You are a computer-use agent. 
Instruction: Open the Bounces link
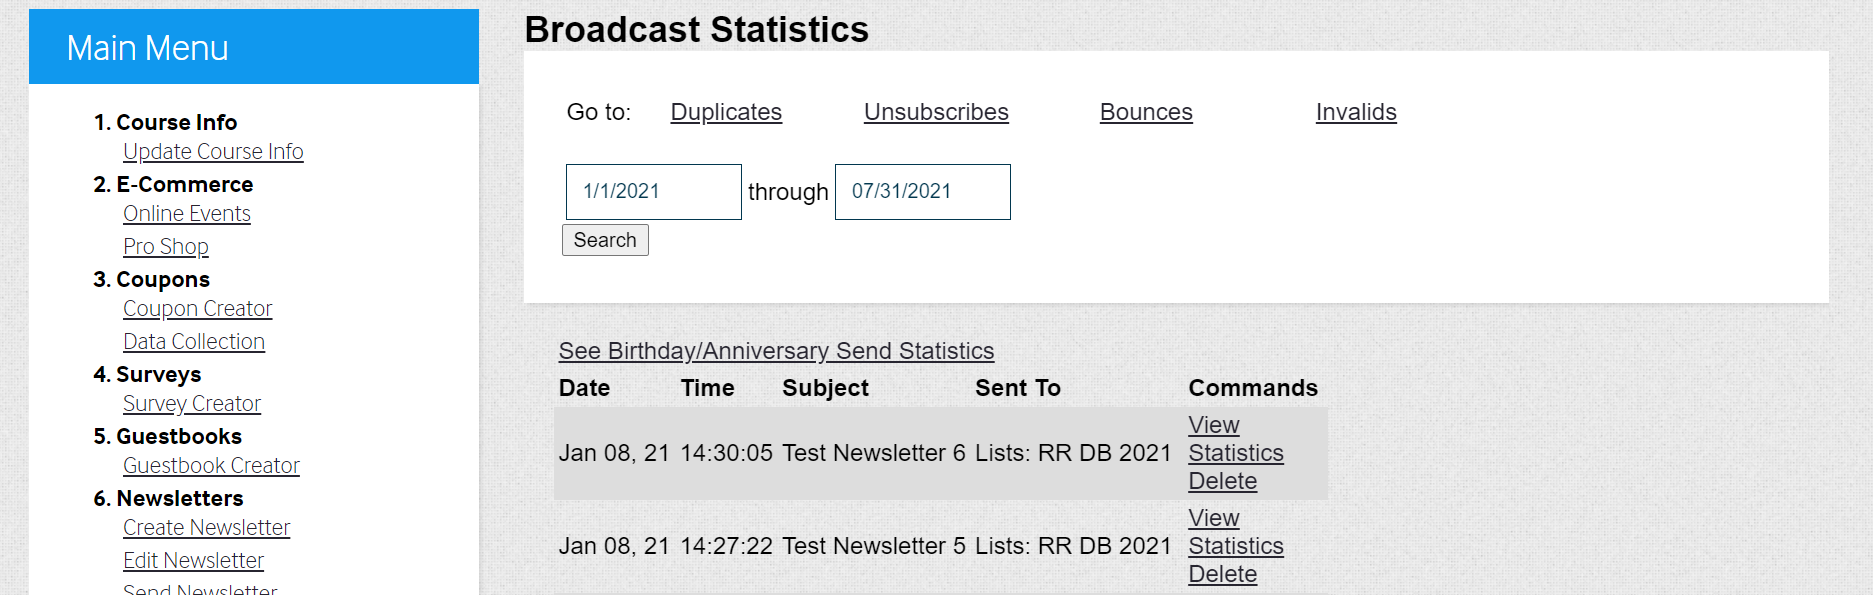(1146, 112)
